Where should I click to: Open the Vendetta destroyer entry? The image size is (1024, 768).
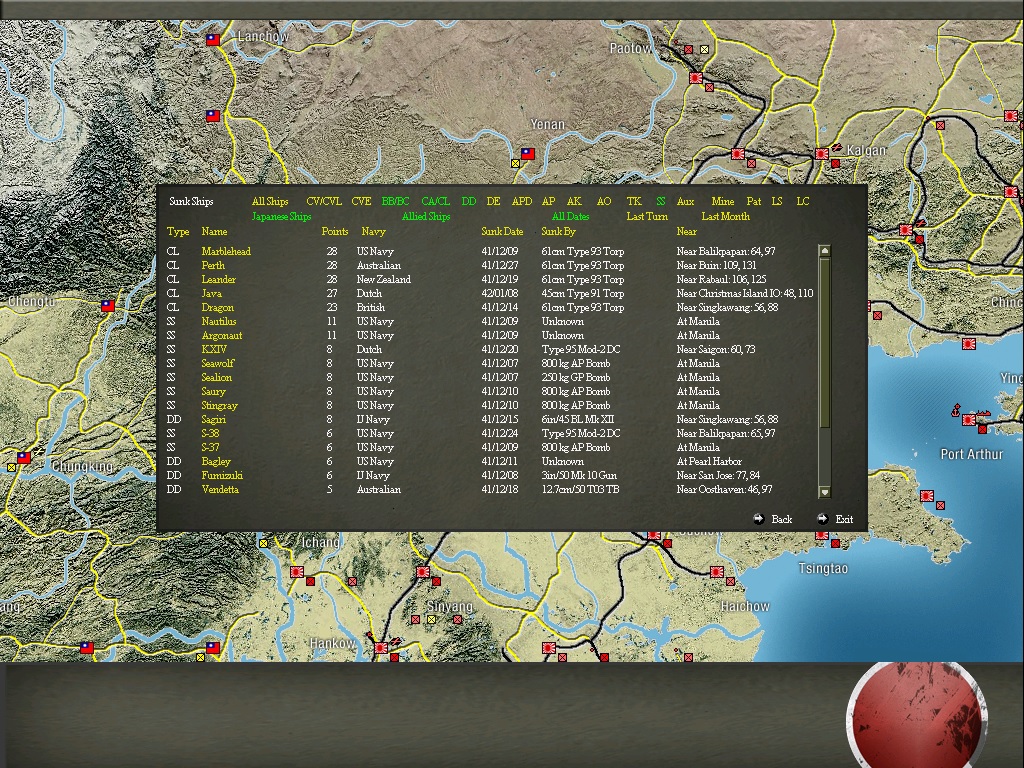(220, 489)
